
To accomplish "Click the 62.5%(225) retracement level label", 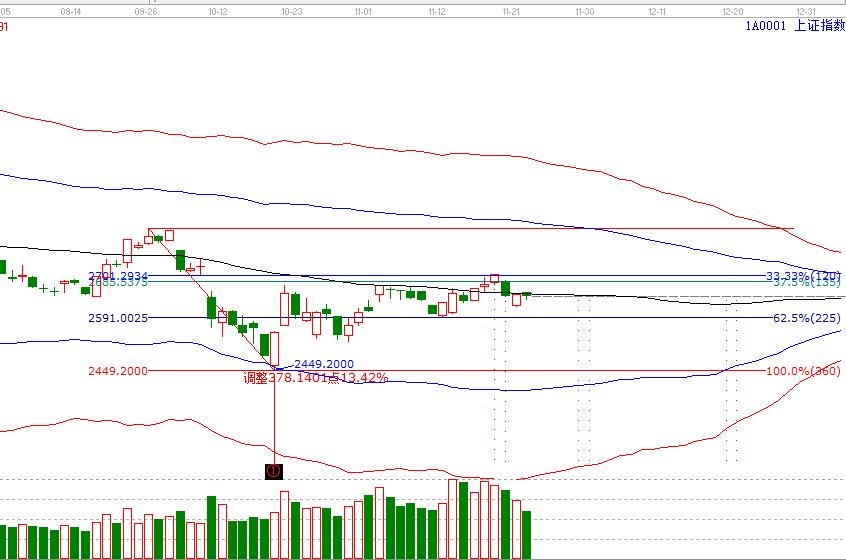I will (807, 318).
